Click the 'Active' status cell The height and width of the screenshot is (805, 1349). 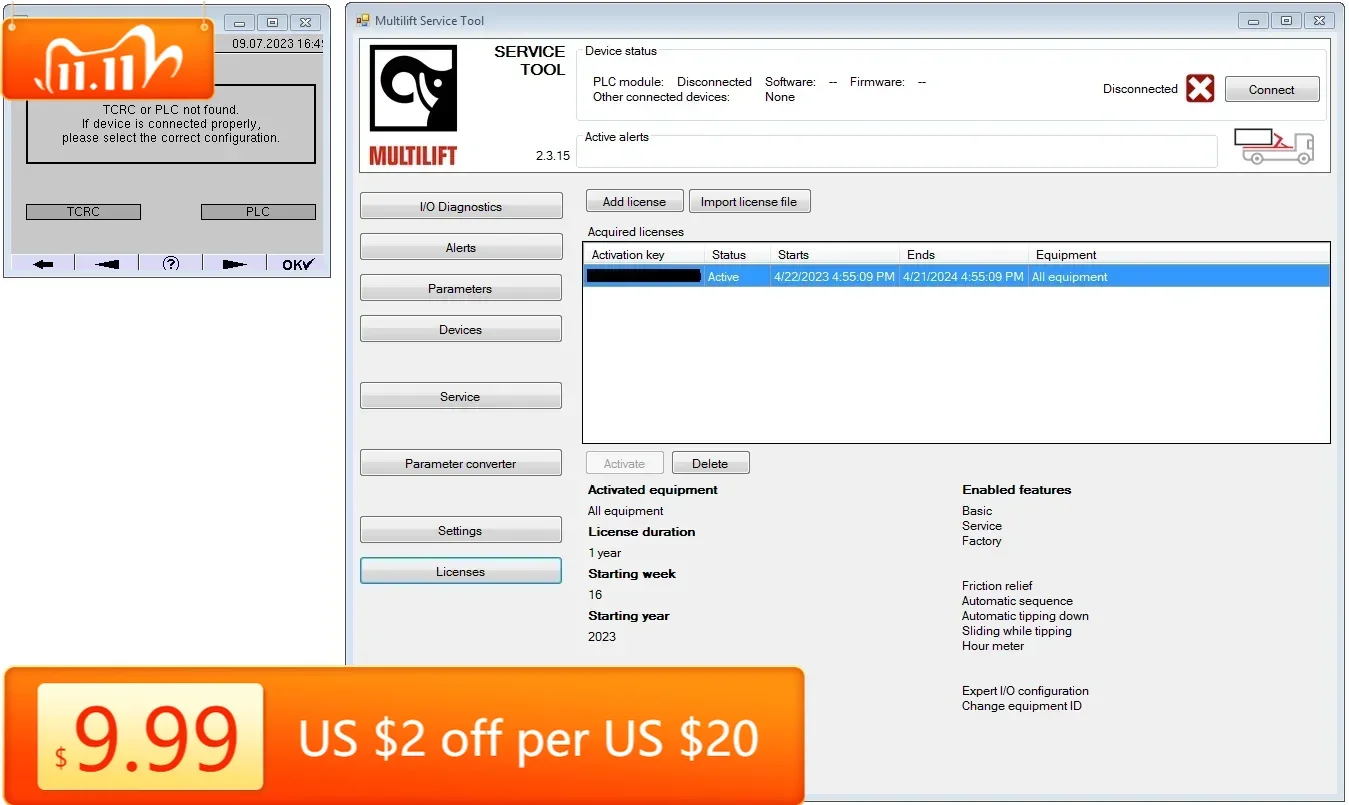click(723, 277)
